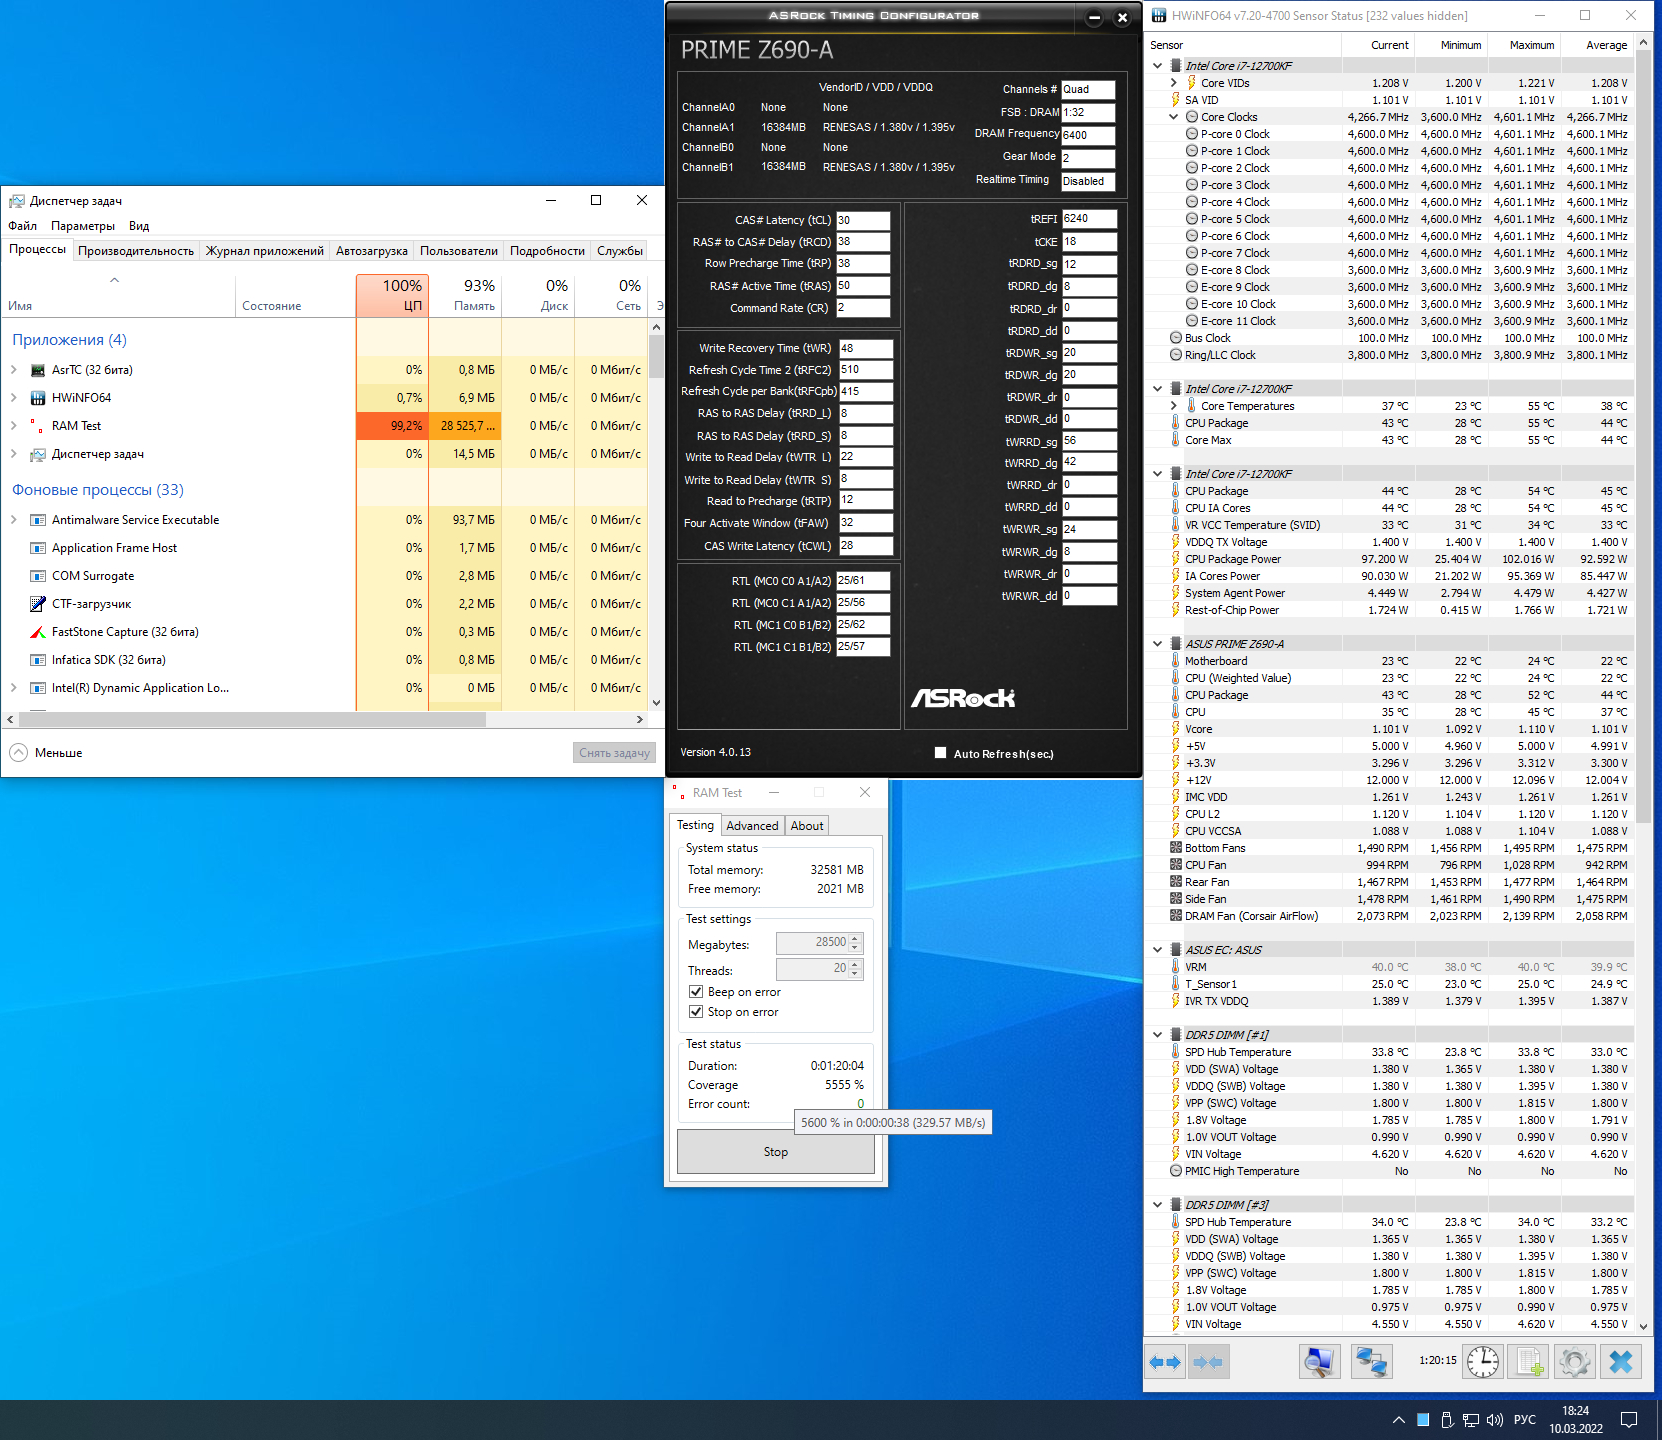Click the network icon in system tray
This screenshot has width=1662, height=1440.
click(1471, 1420)
